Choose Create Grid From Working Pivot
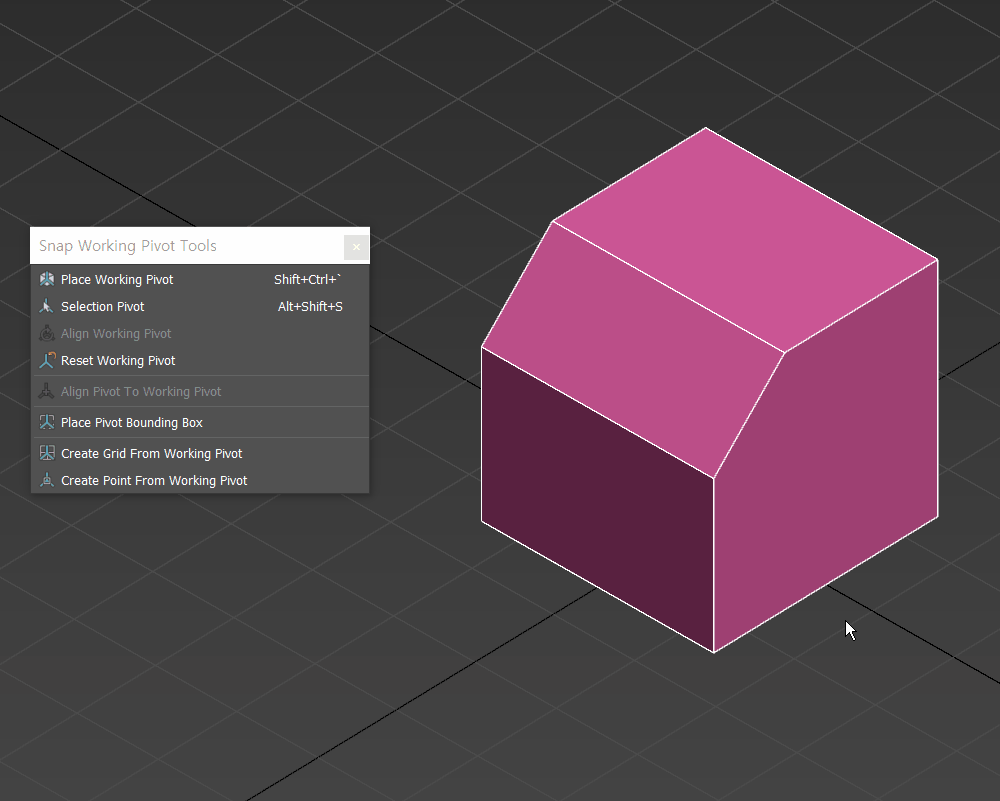 tap(200, 453)
